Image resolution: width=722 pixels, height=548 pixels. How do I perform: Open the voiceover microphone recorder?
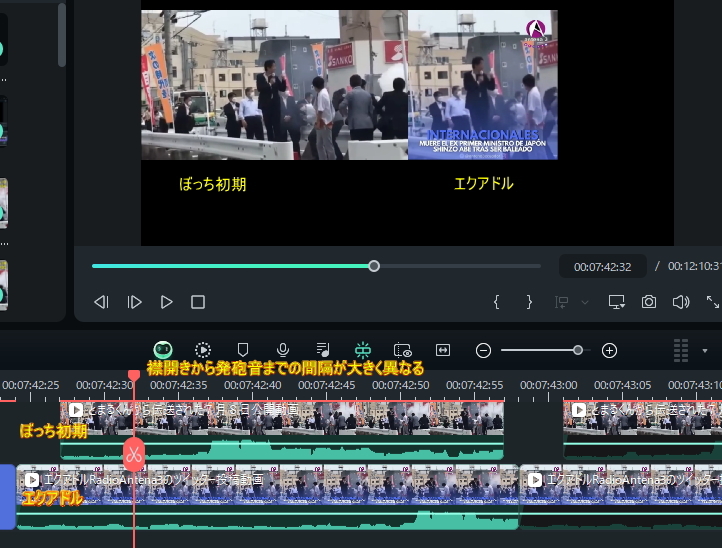pyautogui.click(x=283, y=350)
